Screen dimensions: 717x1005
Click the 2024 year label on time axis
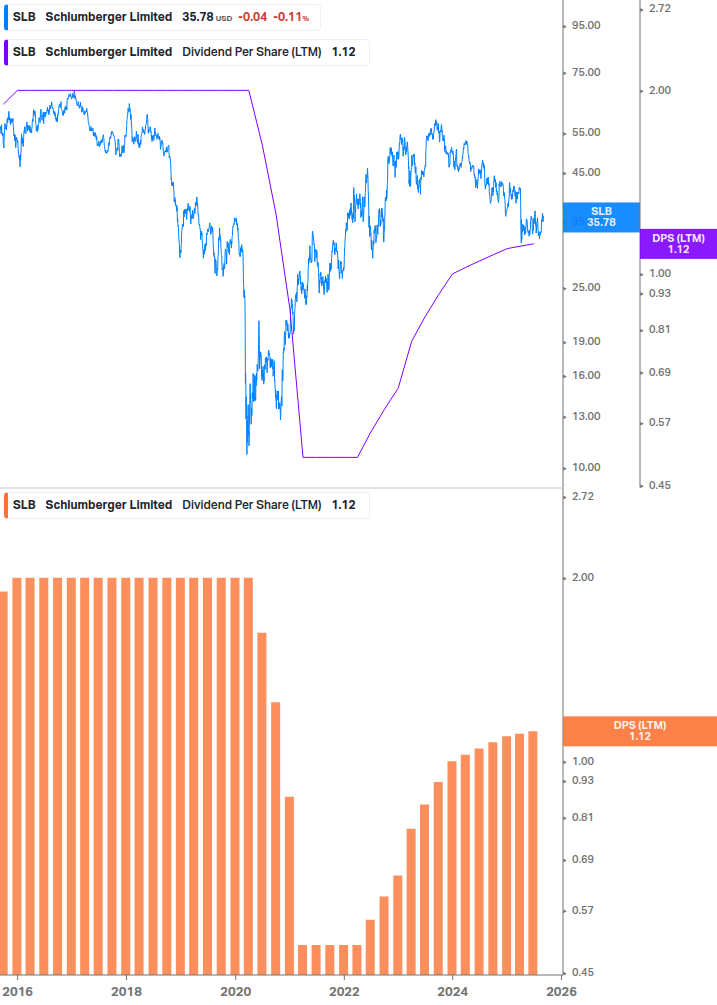452,992
